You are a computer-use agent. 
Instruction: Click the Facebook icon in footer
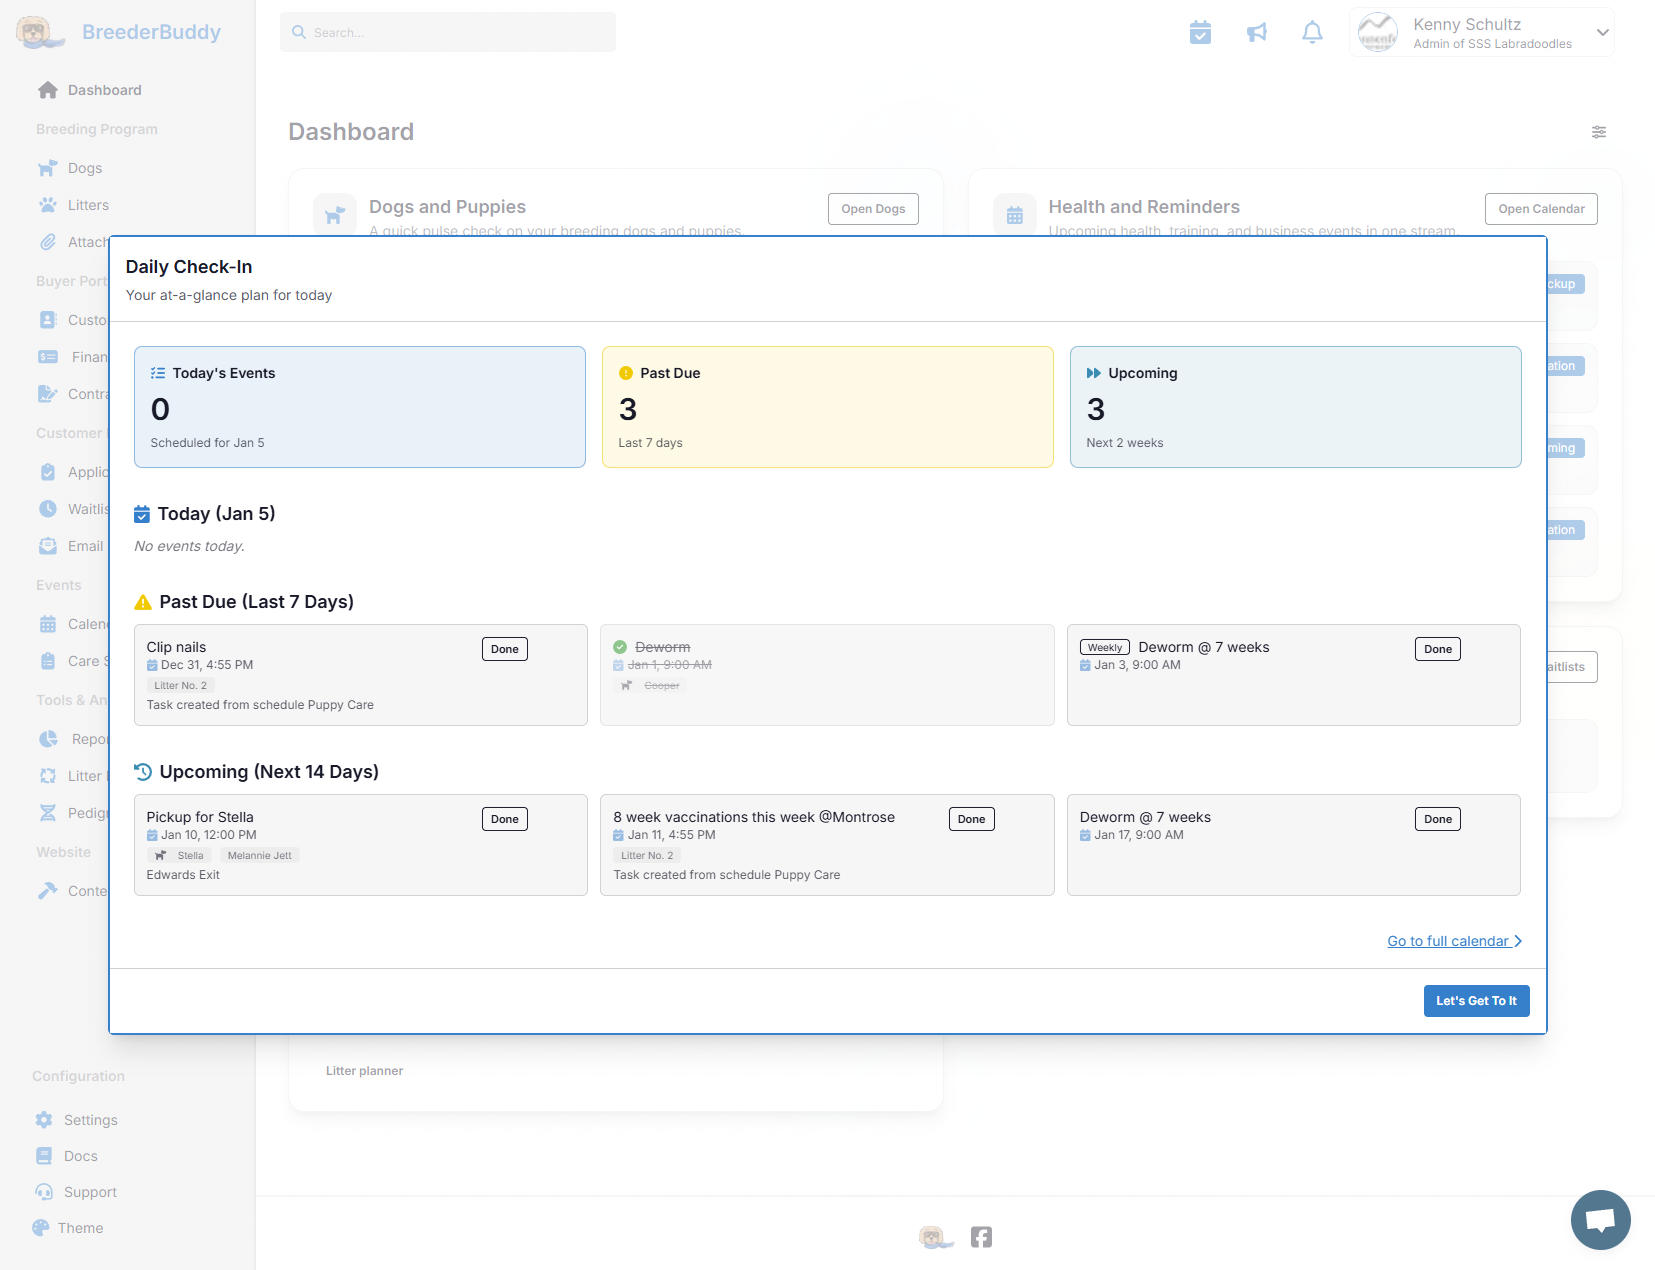click(981, 1237)
